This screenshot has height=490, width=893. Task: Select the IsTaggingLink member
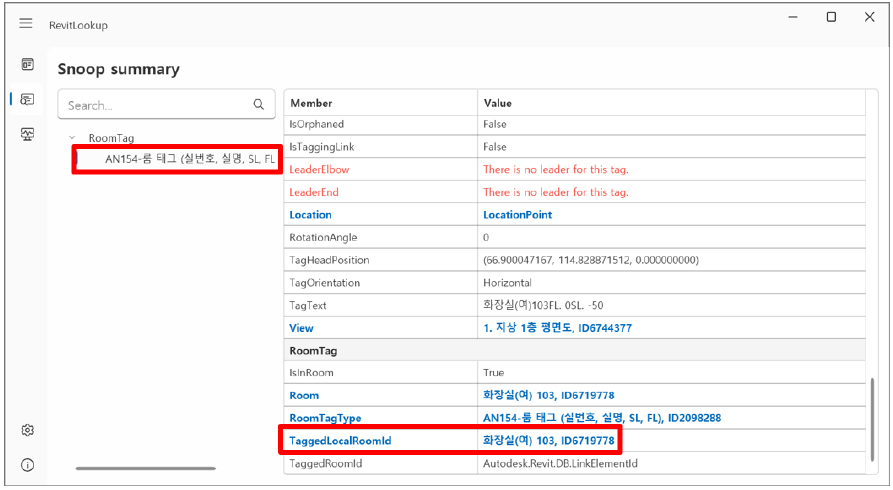(x=322, y=147)
